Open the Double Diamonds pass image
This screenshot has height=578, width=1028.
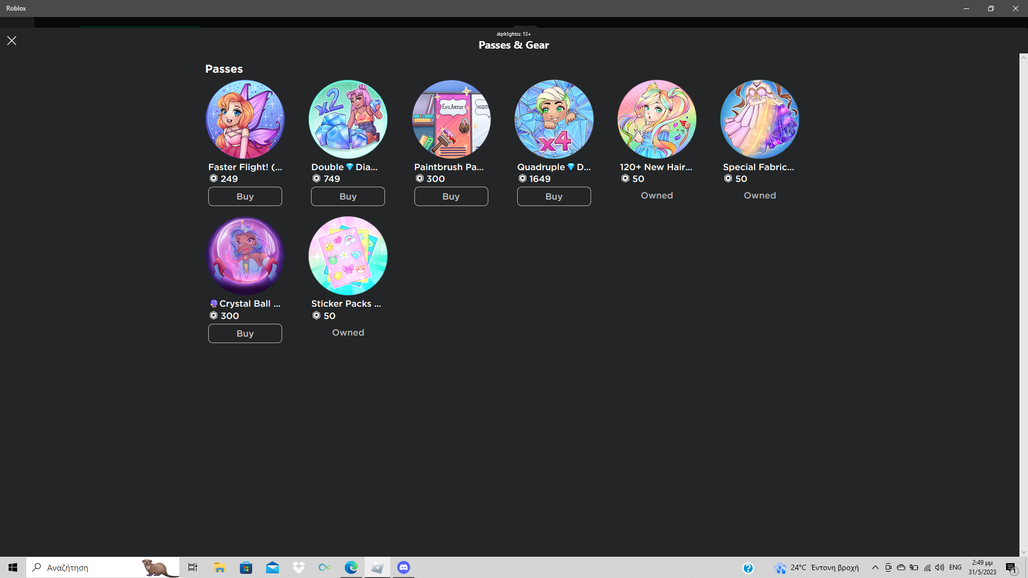pyautogui.click(x=348, y=119)
